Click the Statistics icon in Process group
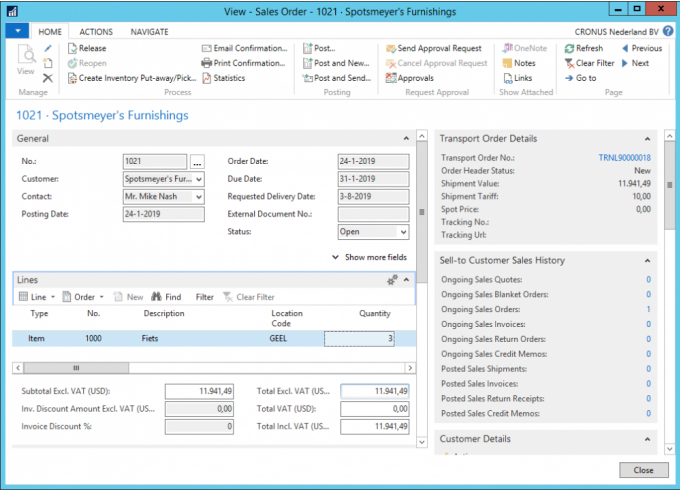Image resolution: width=680 pixels, height=490 pixels. pos(206,78)
